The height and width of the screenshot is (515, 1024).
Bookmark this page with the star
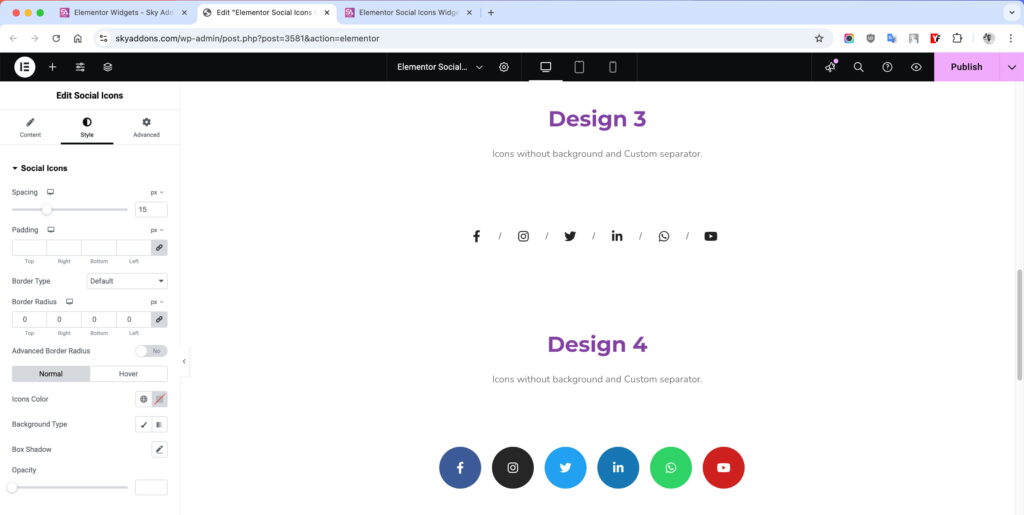coord(819,39)
